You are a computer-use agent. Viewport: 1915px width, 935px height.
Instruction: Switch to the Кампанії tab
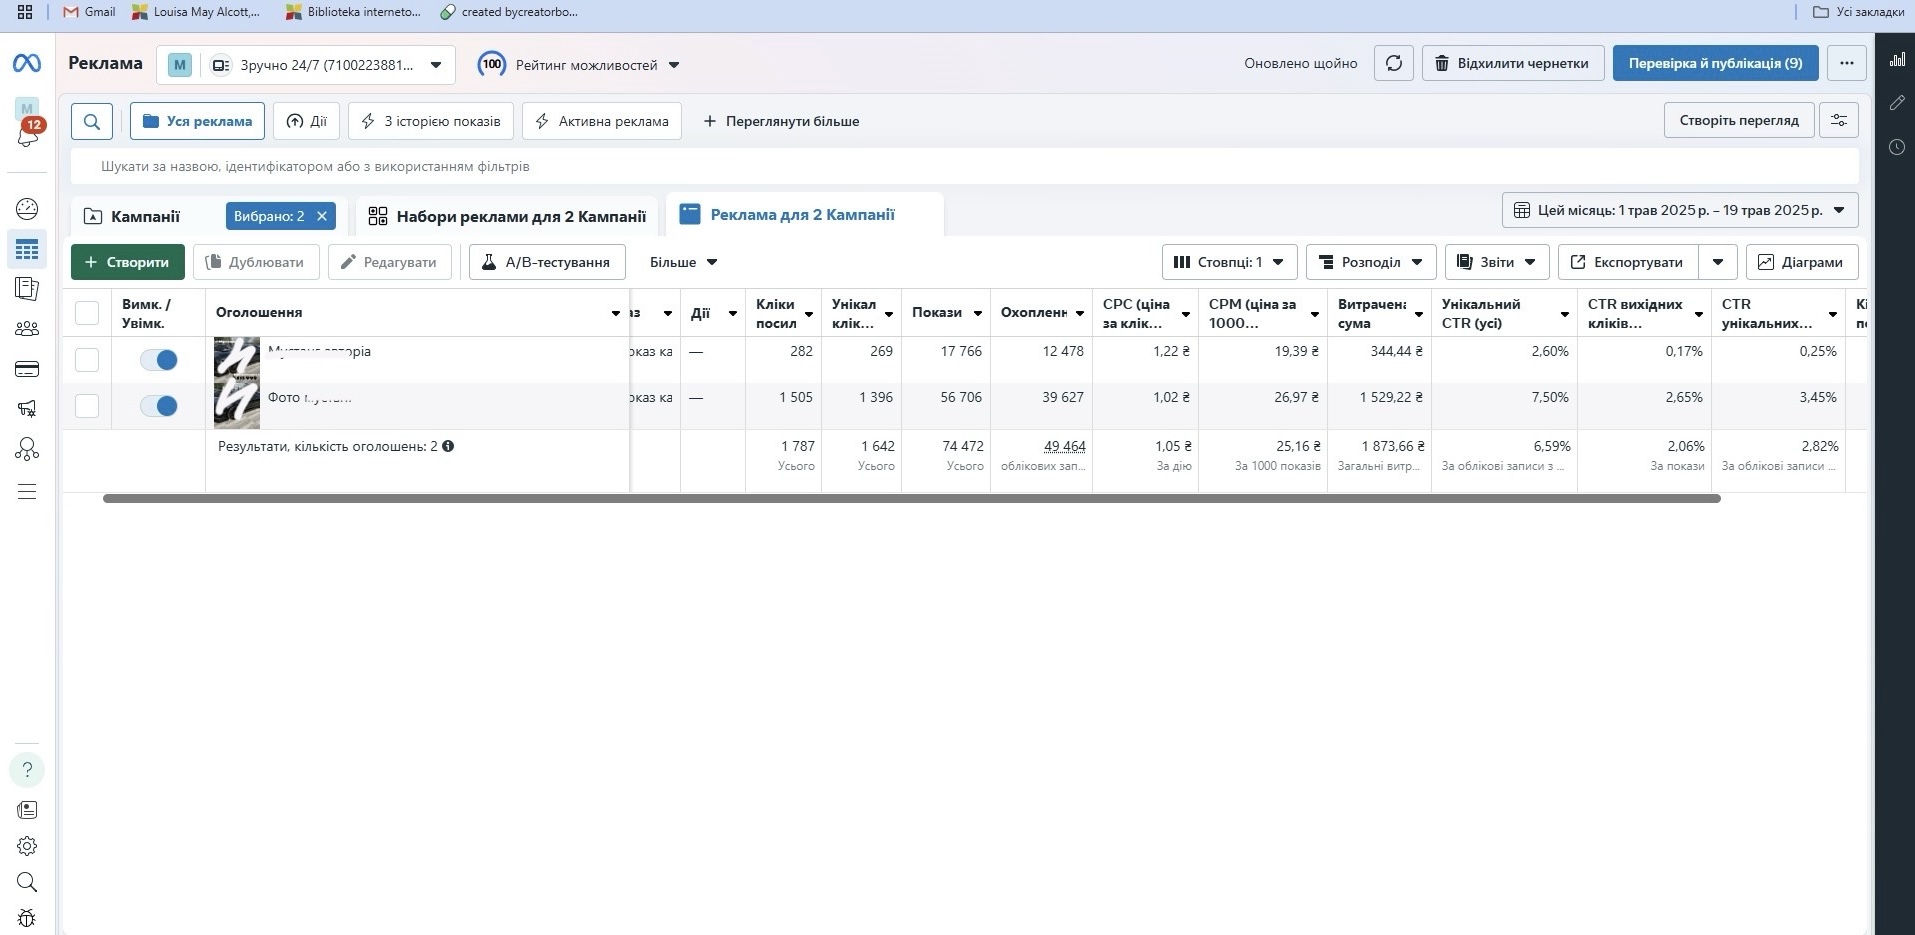tap(146, 216)
